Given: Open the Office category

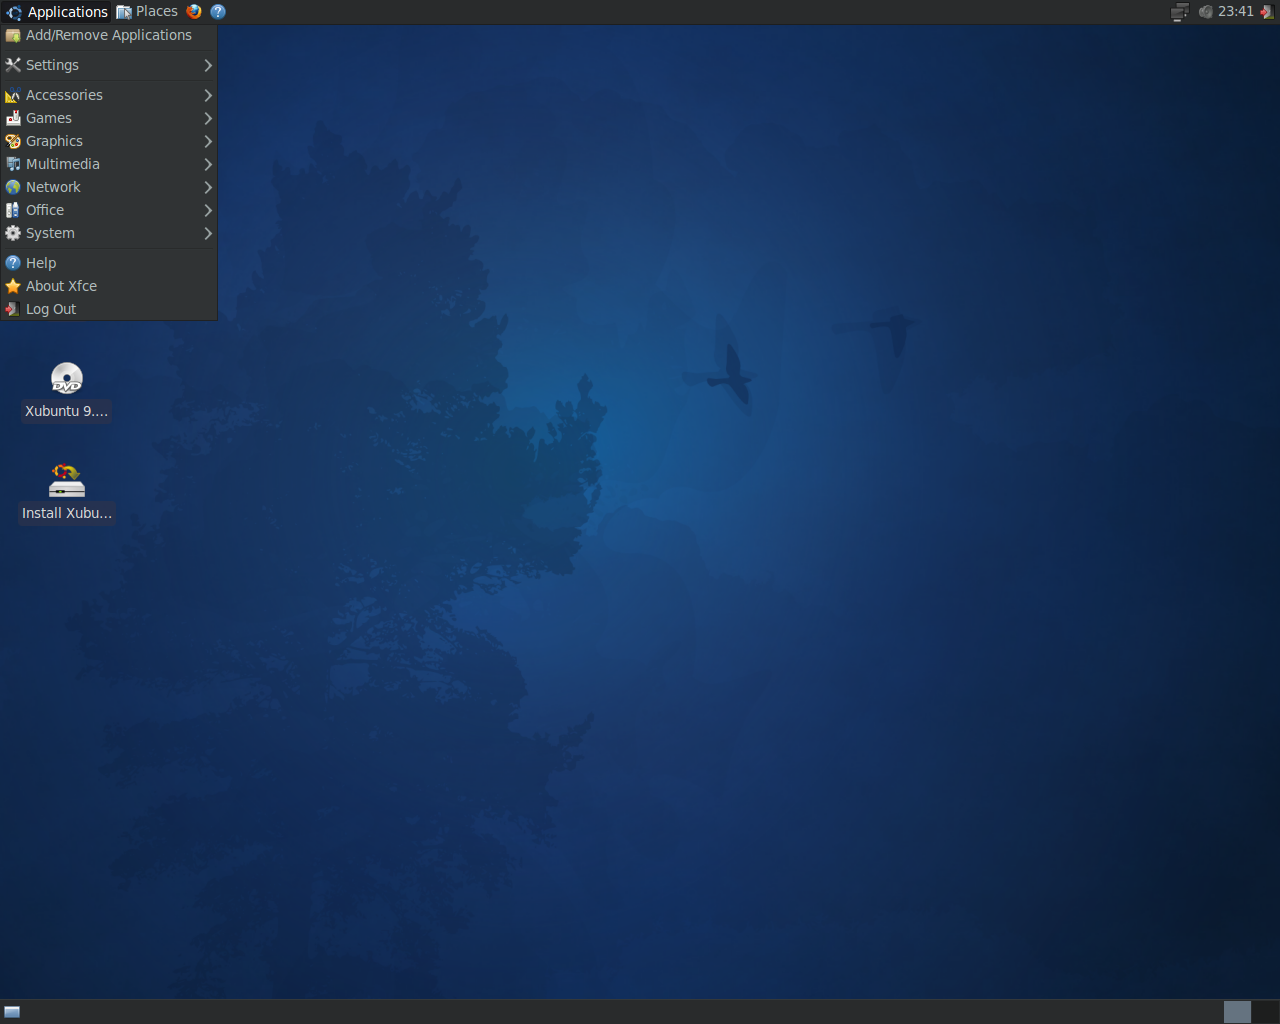Looking at the screenshot, I should (x=109, y=210).
